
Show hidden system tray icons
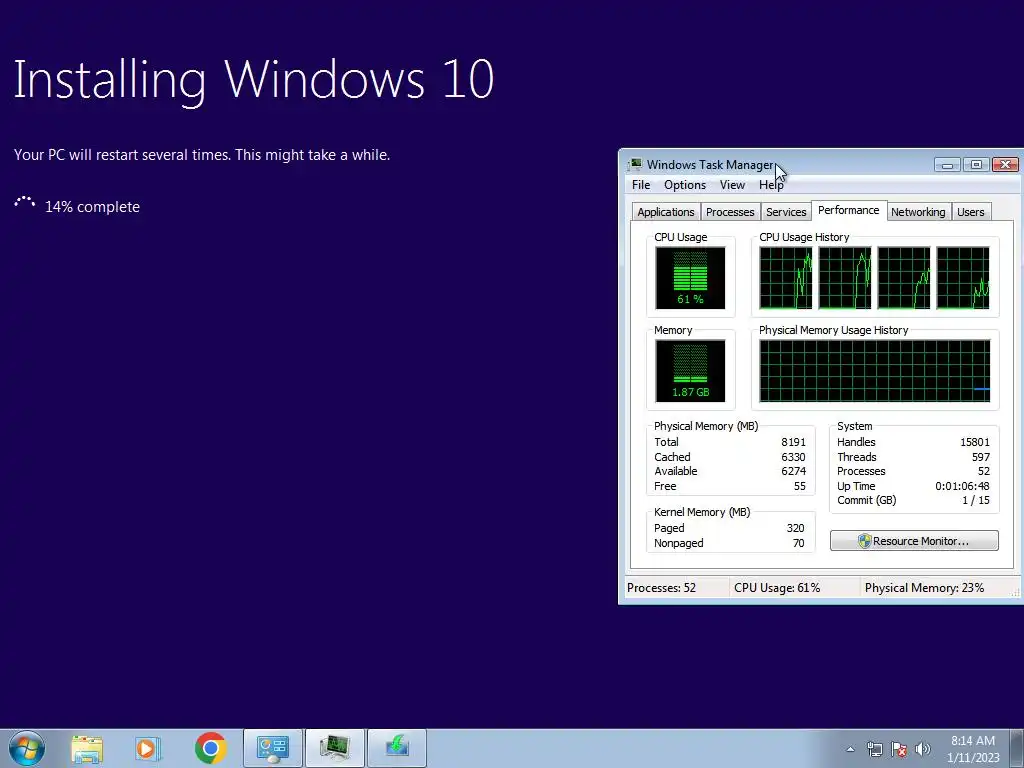coord(850,749)
